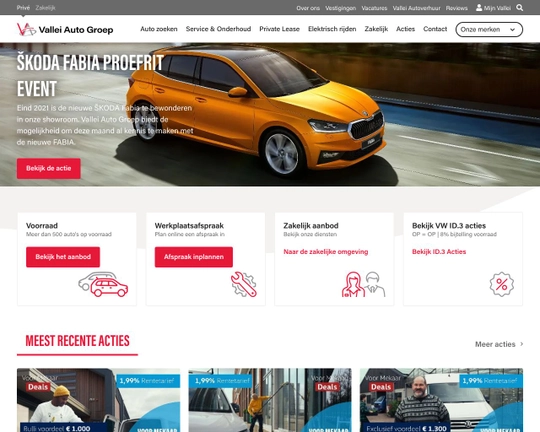Click the Afspraak inplannen button
Viewport: 540px width, 432px height.
pos(194,257)
